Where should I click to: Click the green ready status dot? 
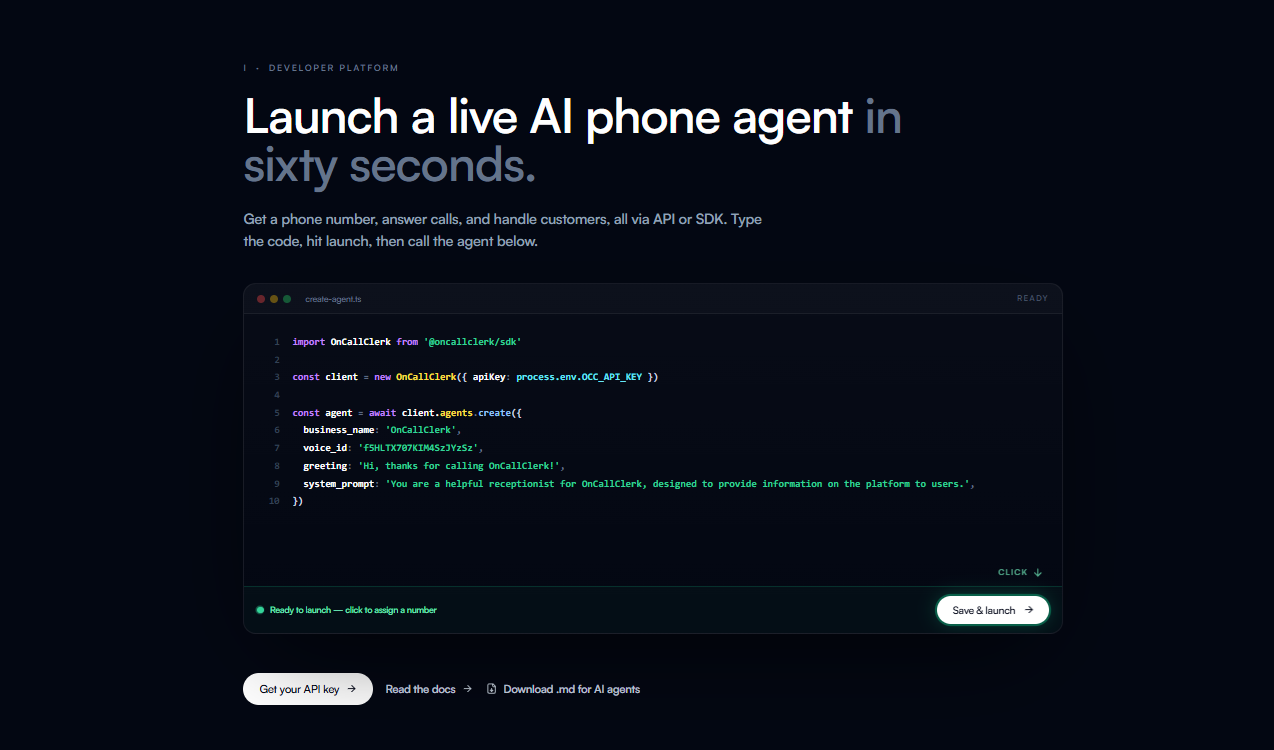tap(260, 610)
